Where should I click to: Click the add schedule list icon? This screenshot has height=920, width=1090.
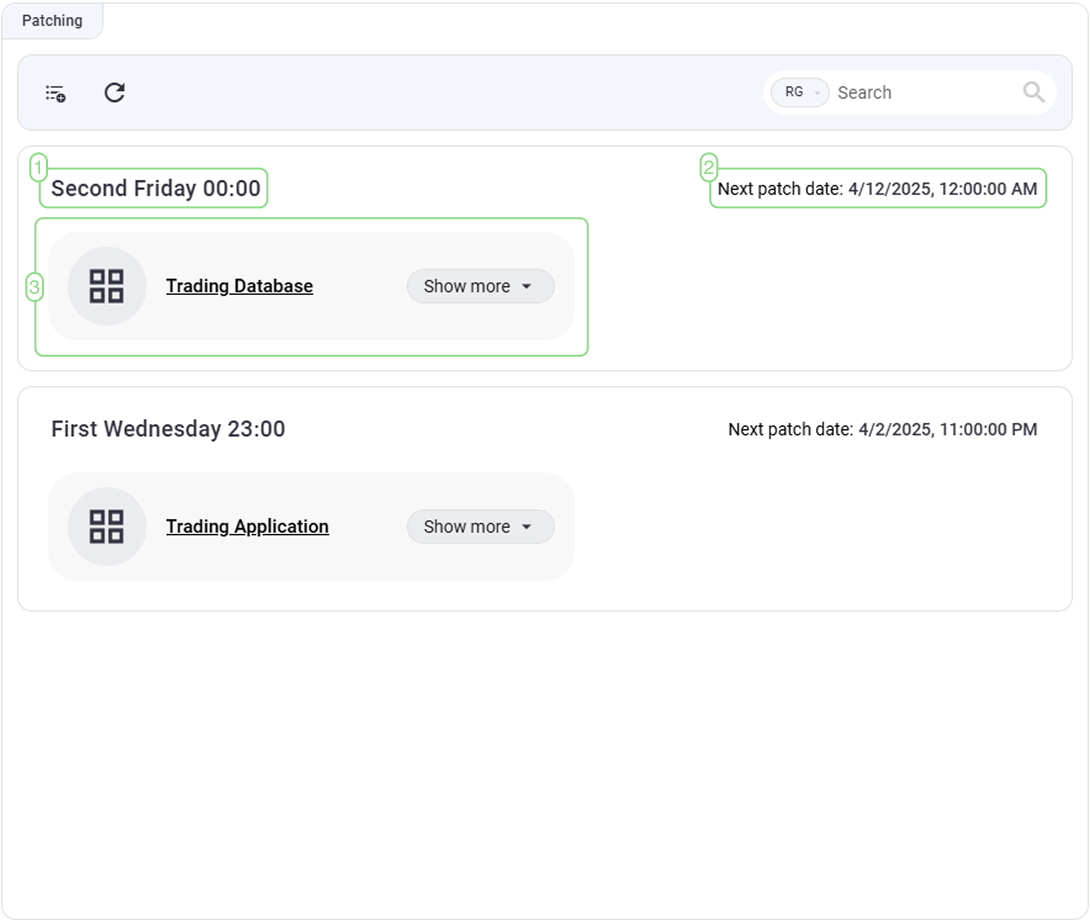55,93
